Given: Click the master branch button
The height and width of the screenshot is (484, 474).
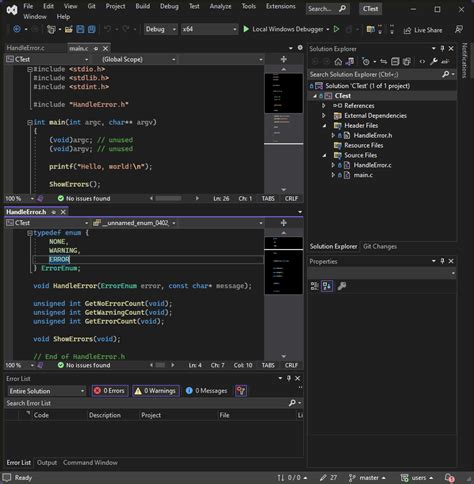Looking at the screenshot, I should tap(367, 478).
